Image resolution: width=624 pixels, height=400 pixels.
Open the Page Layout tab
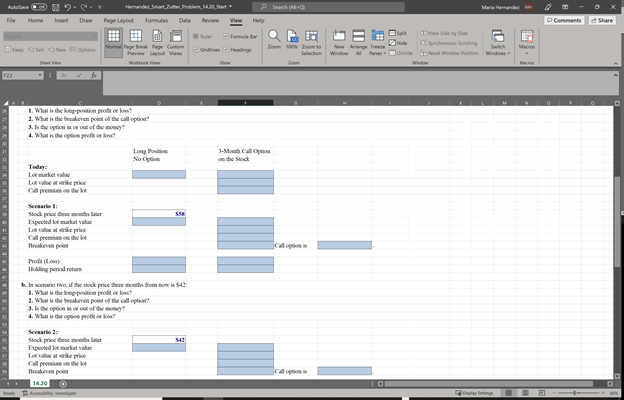[119, 20]
